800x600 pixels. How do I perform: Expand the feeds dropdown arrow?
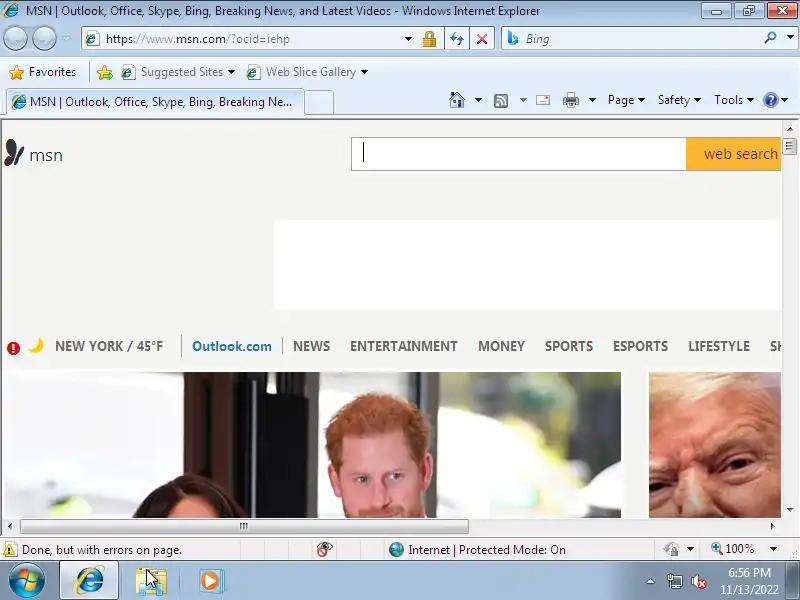[x=523, y=100]
